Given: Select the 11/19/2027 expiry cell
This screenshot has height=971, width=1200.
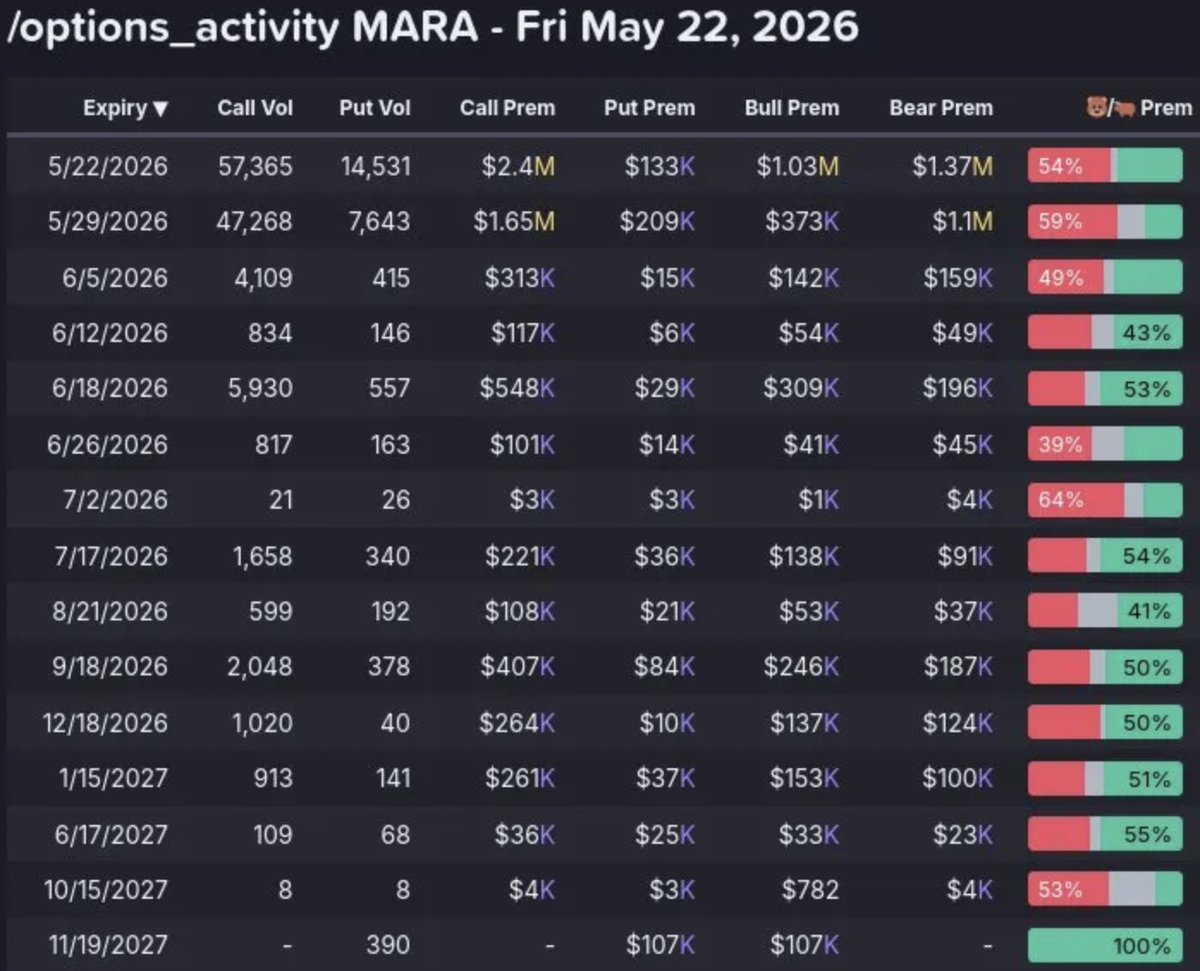Looking at the screenshot, I should (107, 945).
